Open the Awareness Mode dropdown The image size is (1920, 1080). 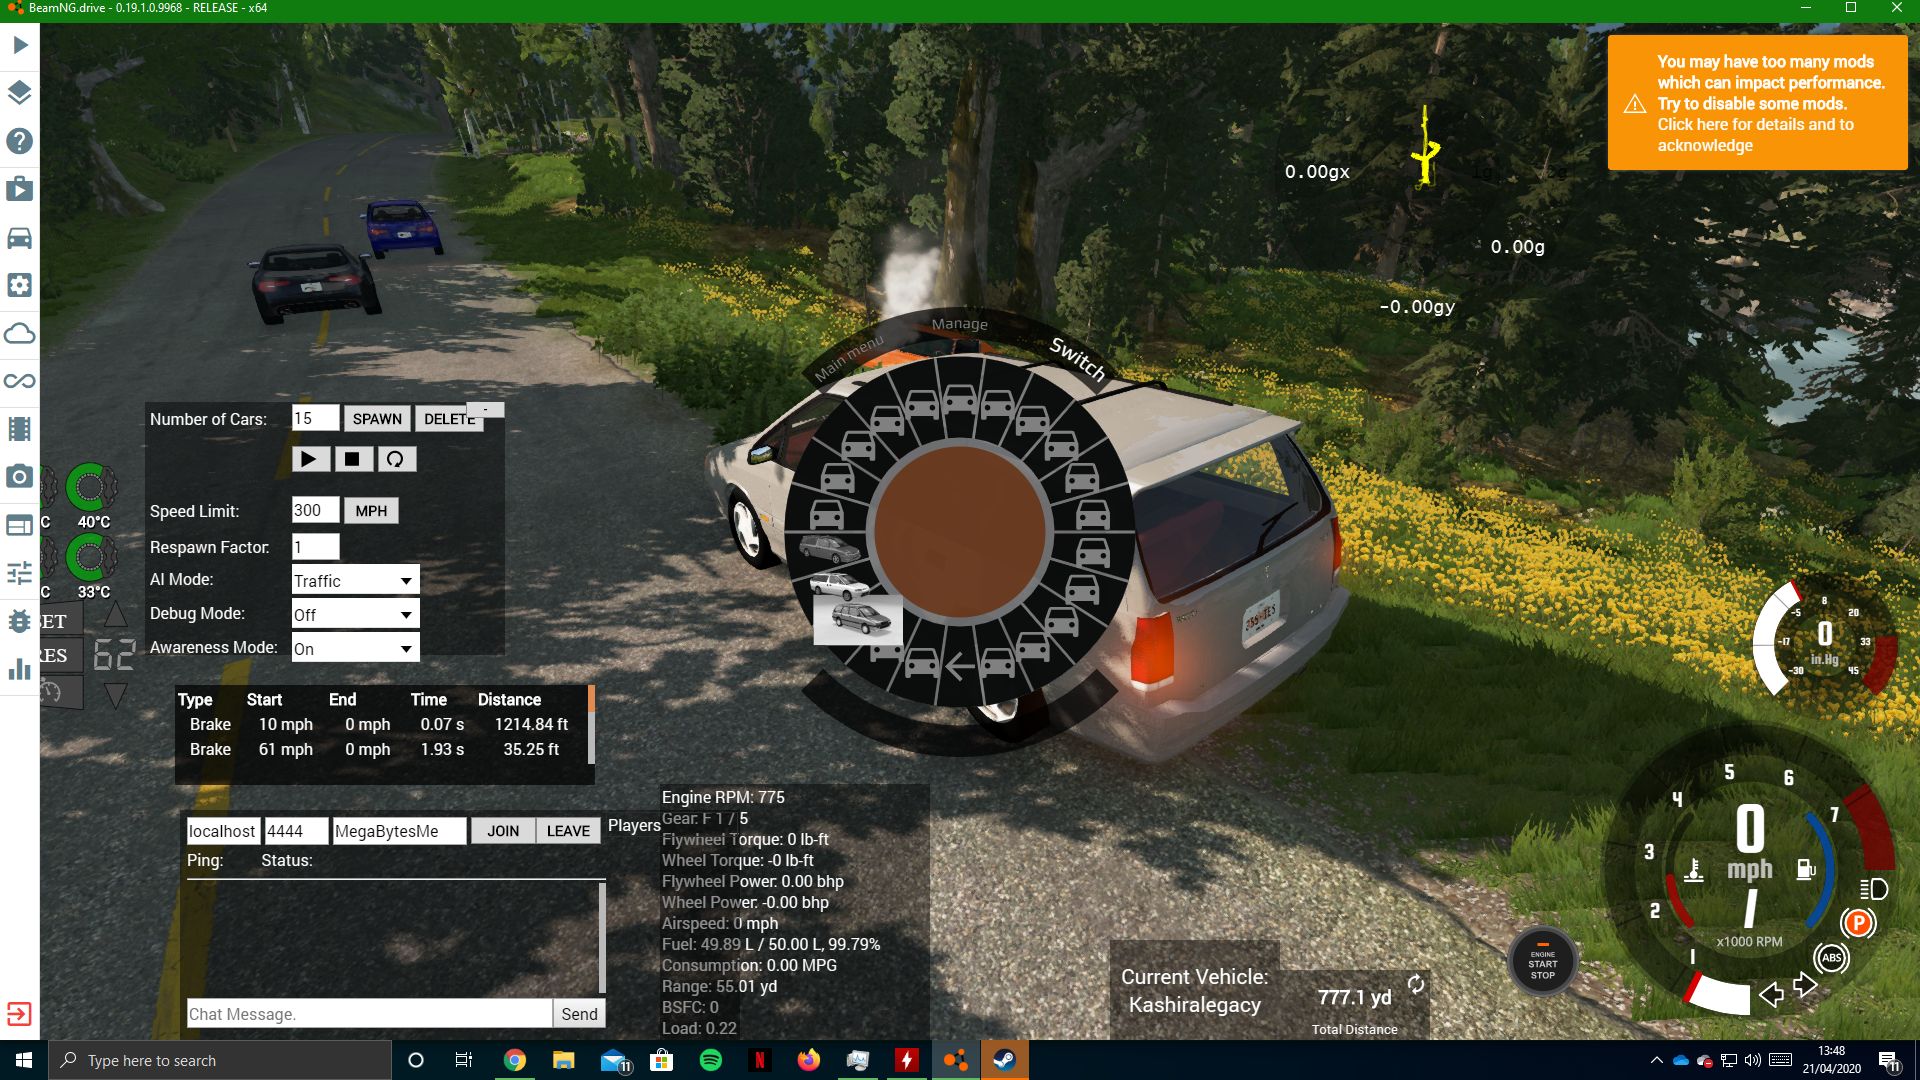tap(354, 648)
